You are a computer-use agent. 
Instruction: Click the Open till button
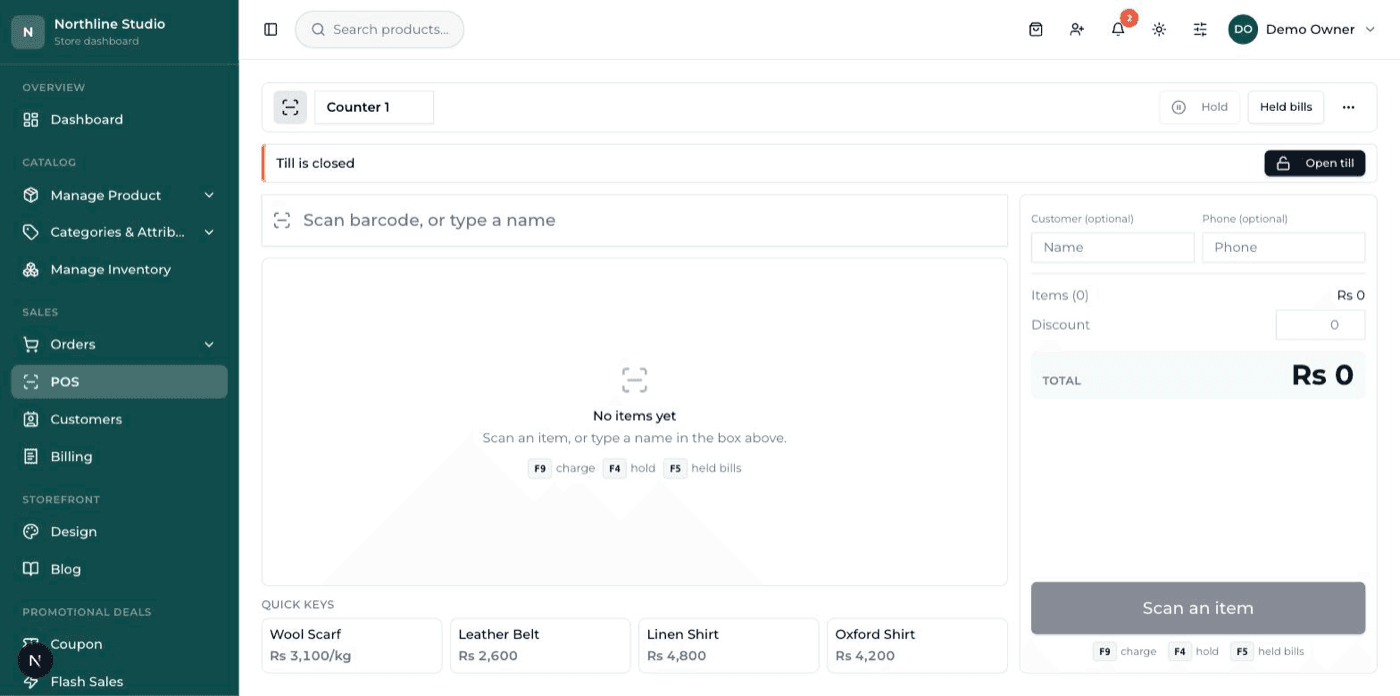(1315, 163)
